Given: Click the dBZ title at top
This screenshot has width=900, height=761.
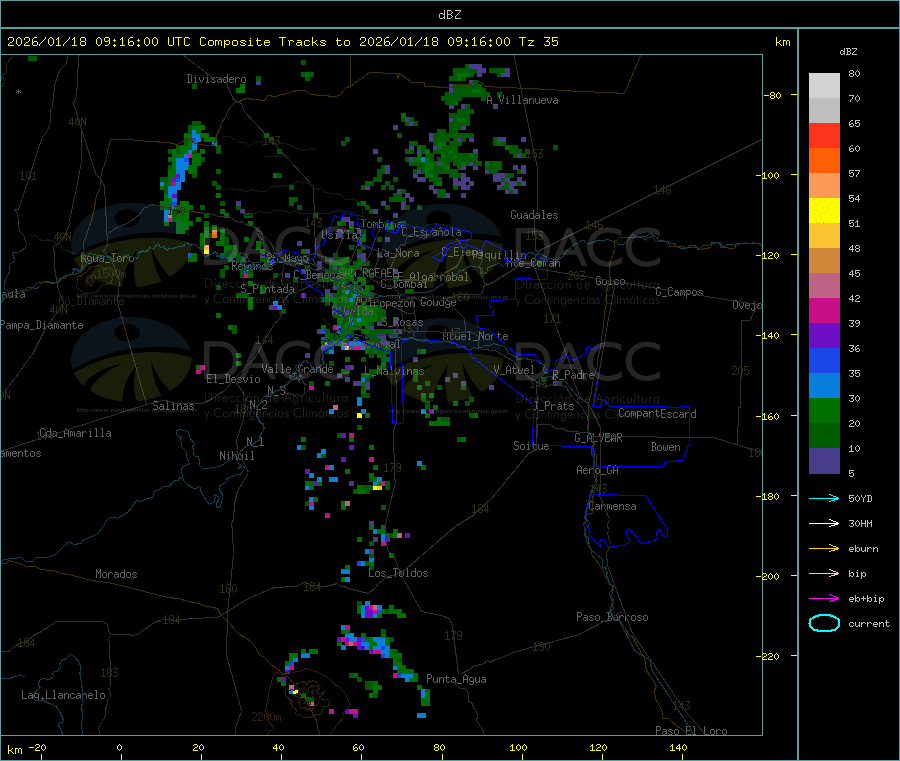Looking at the screenshot, I should click(x=449, y=14).
